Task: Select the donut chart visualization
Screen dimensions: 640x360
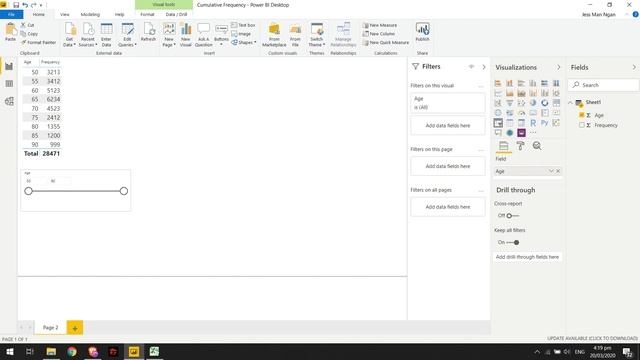Action: (x=544, y=103)
